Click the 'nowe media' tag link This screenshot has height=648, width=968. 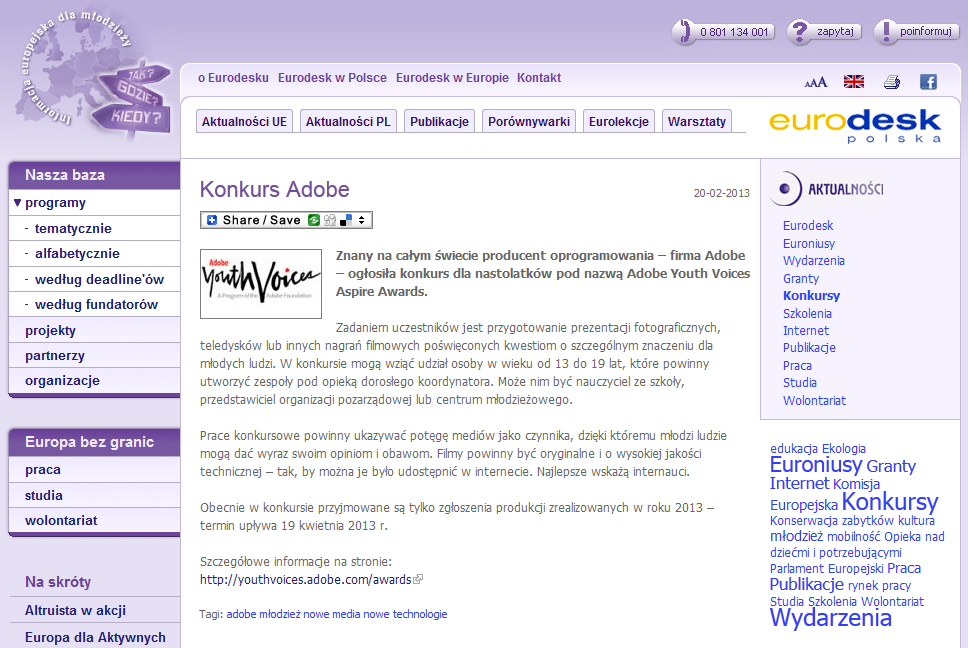click(x=332, y=614)
